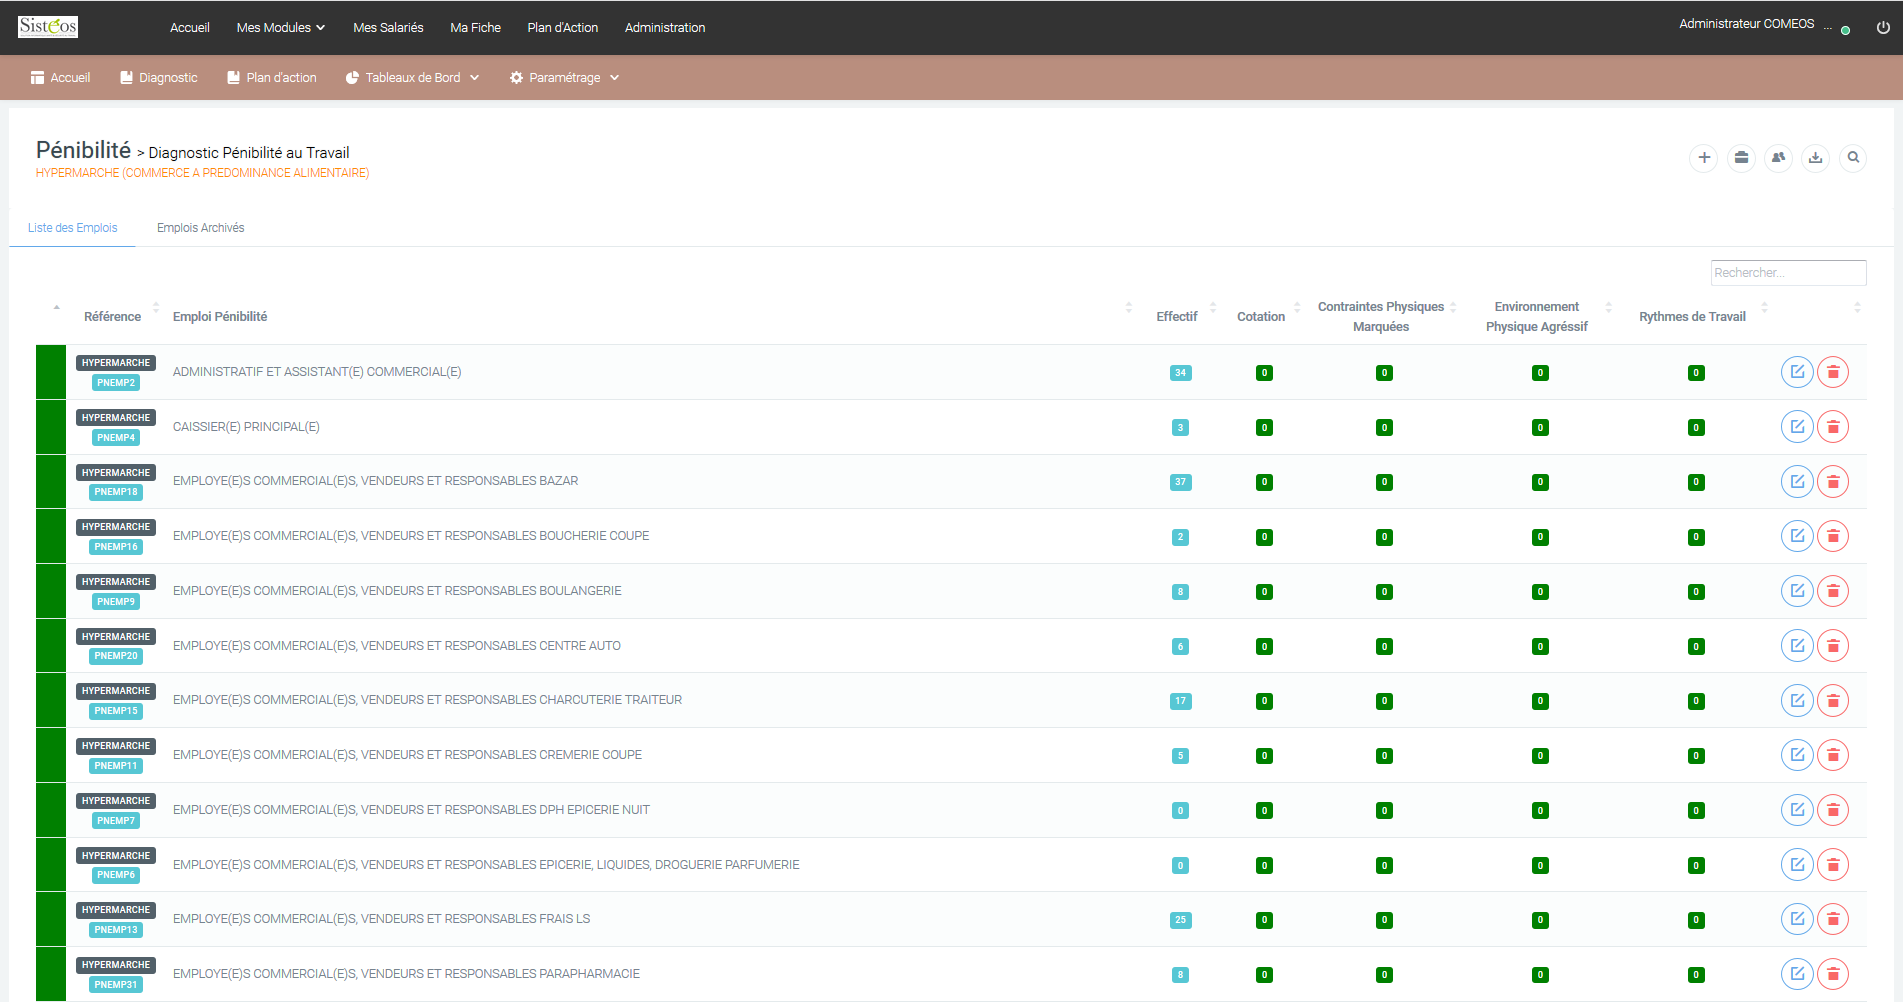This screenshot has width=1903, height=1002.
Task: Edit the CENTRE AUTO row
Action: [x=1797, y=646]
